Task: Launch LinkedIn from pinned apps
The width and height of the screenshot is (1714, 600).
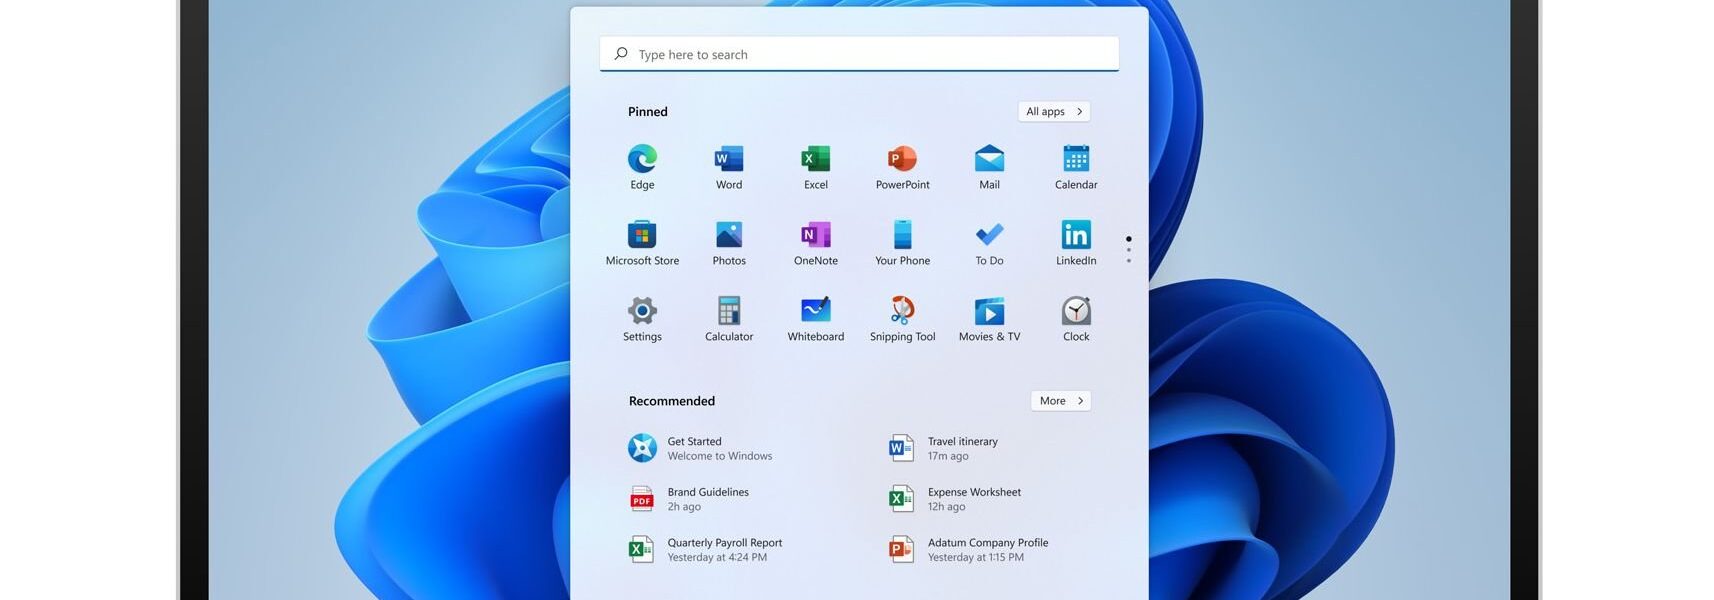Action: [1076, 243]
